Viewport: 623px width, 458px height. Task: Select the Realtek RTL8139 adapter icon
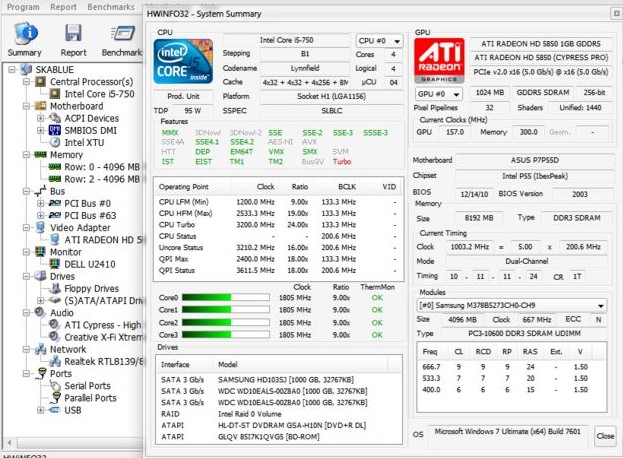click(55, 361)
